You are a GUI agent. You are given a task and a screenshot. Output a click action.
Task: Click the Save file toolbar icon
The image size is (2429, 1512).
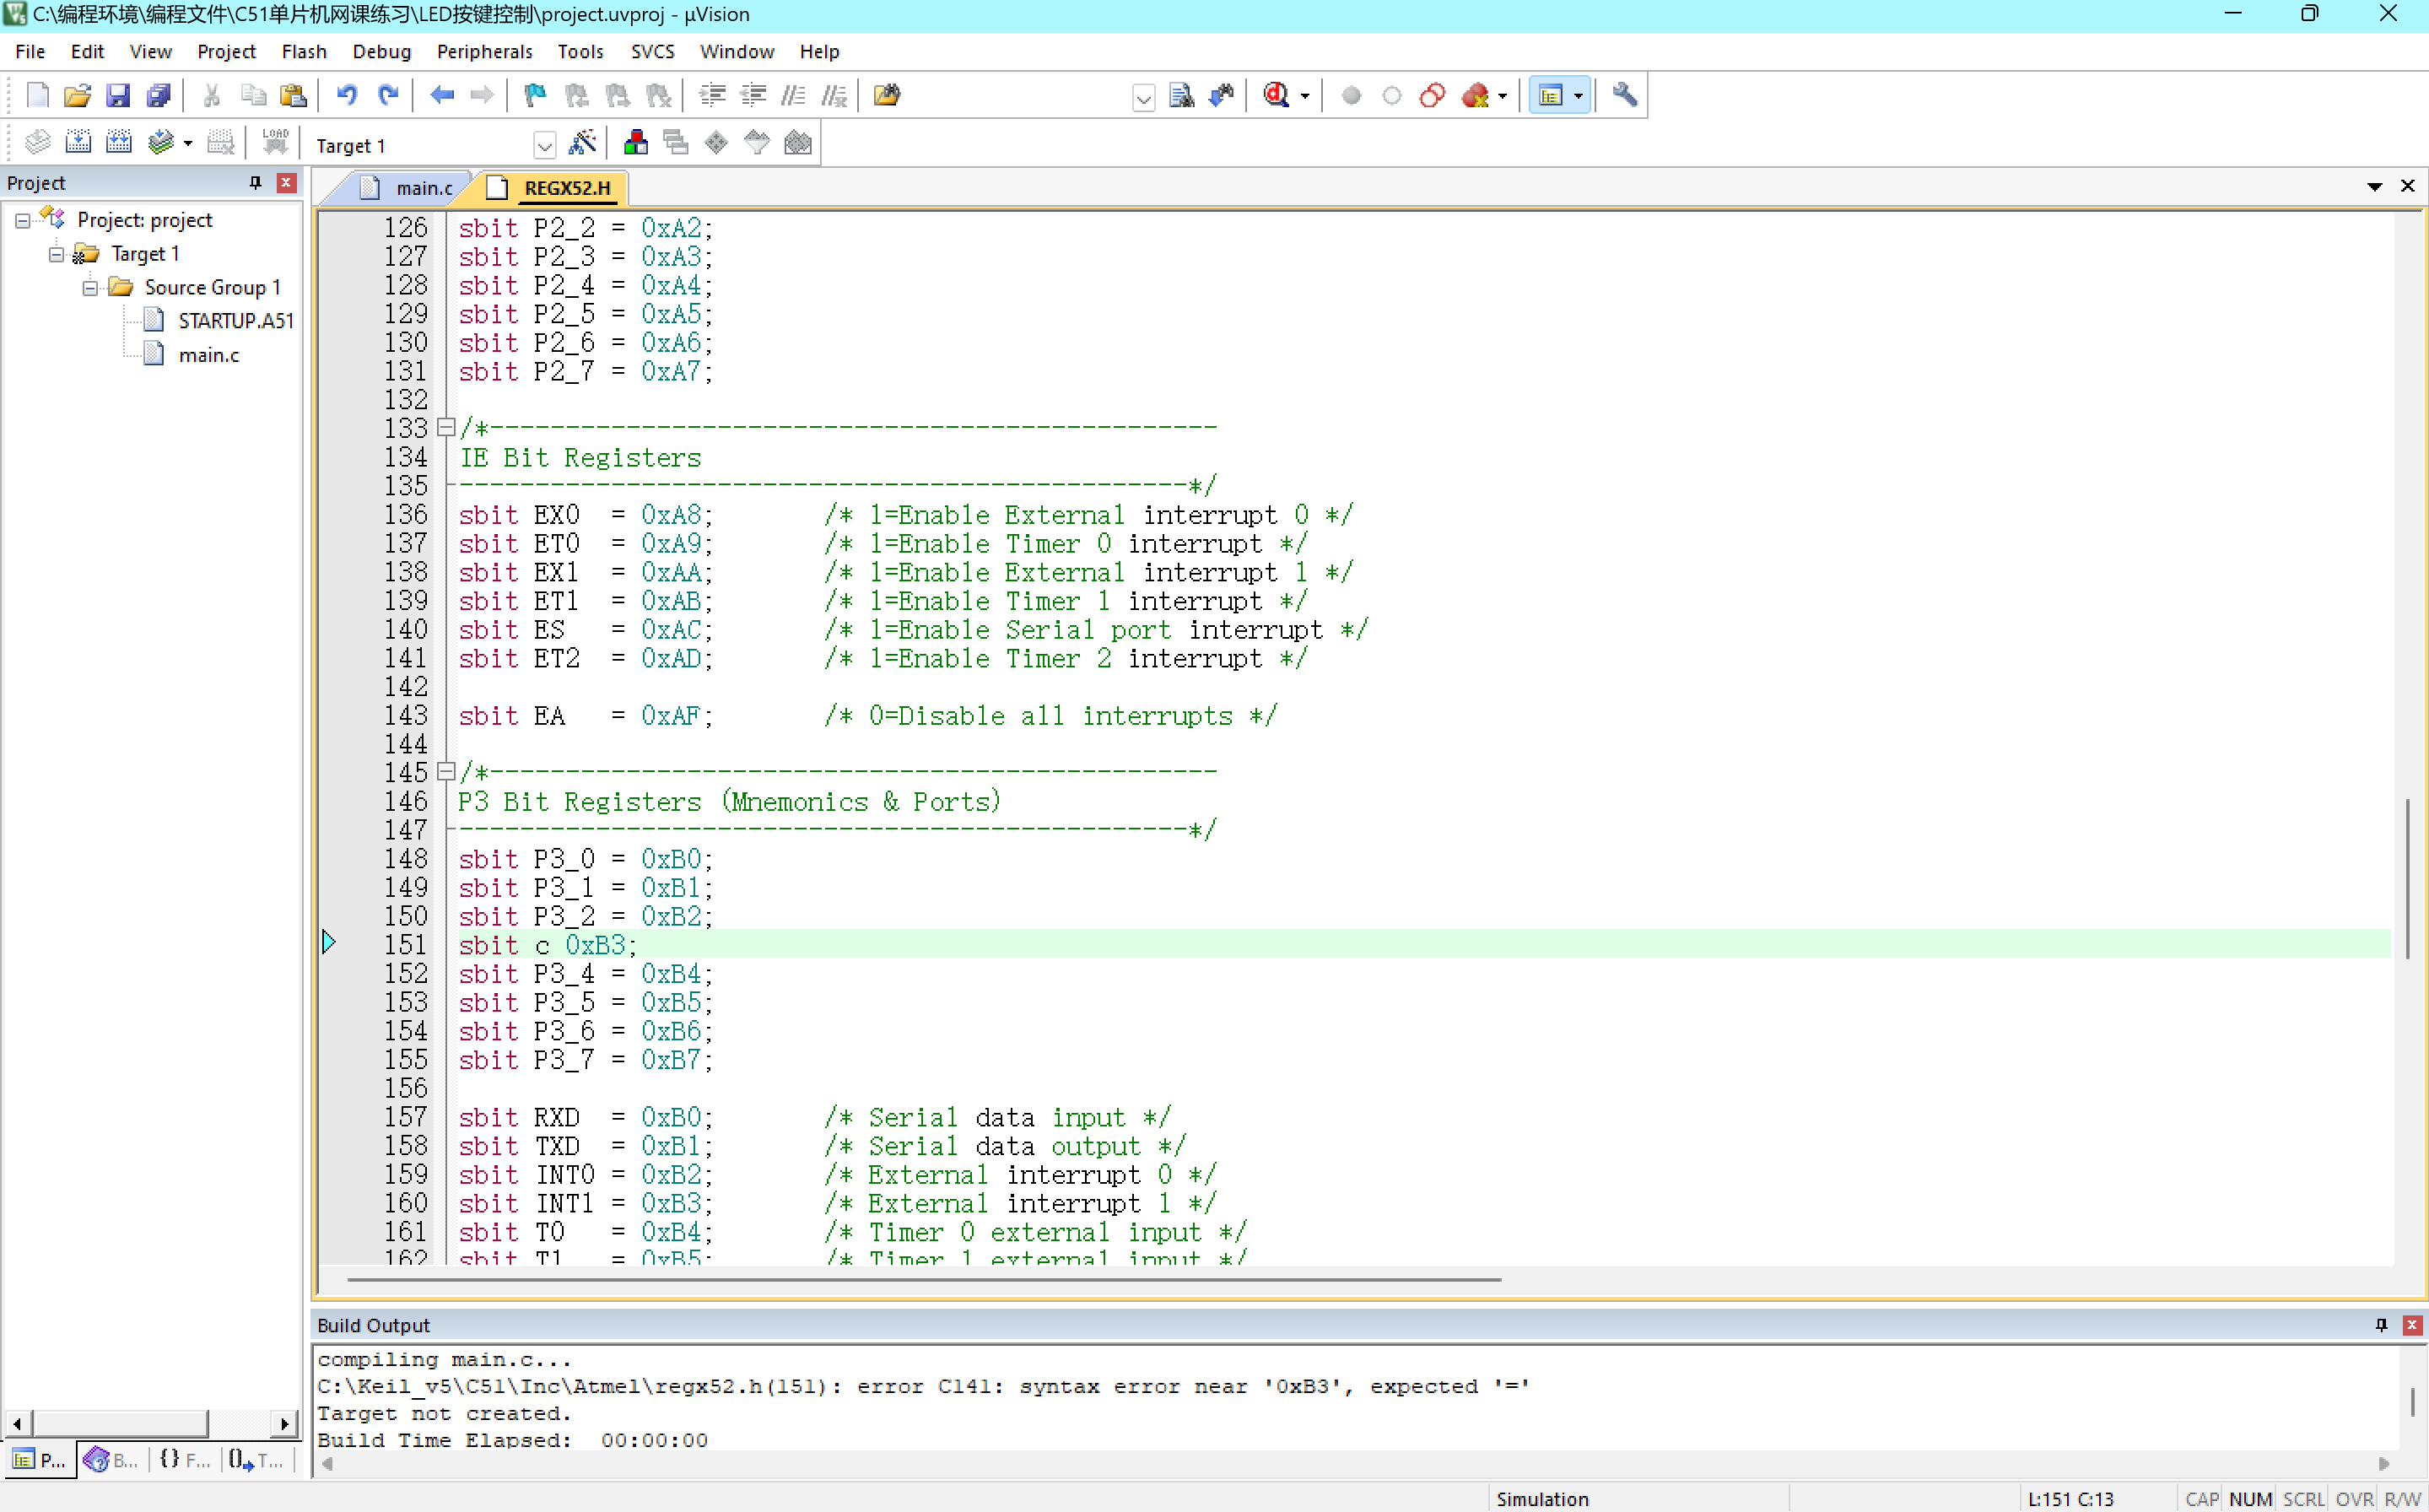[x=118, y=95]
